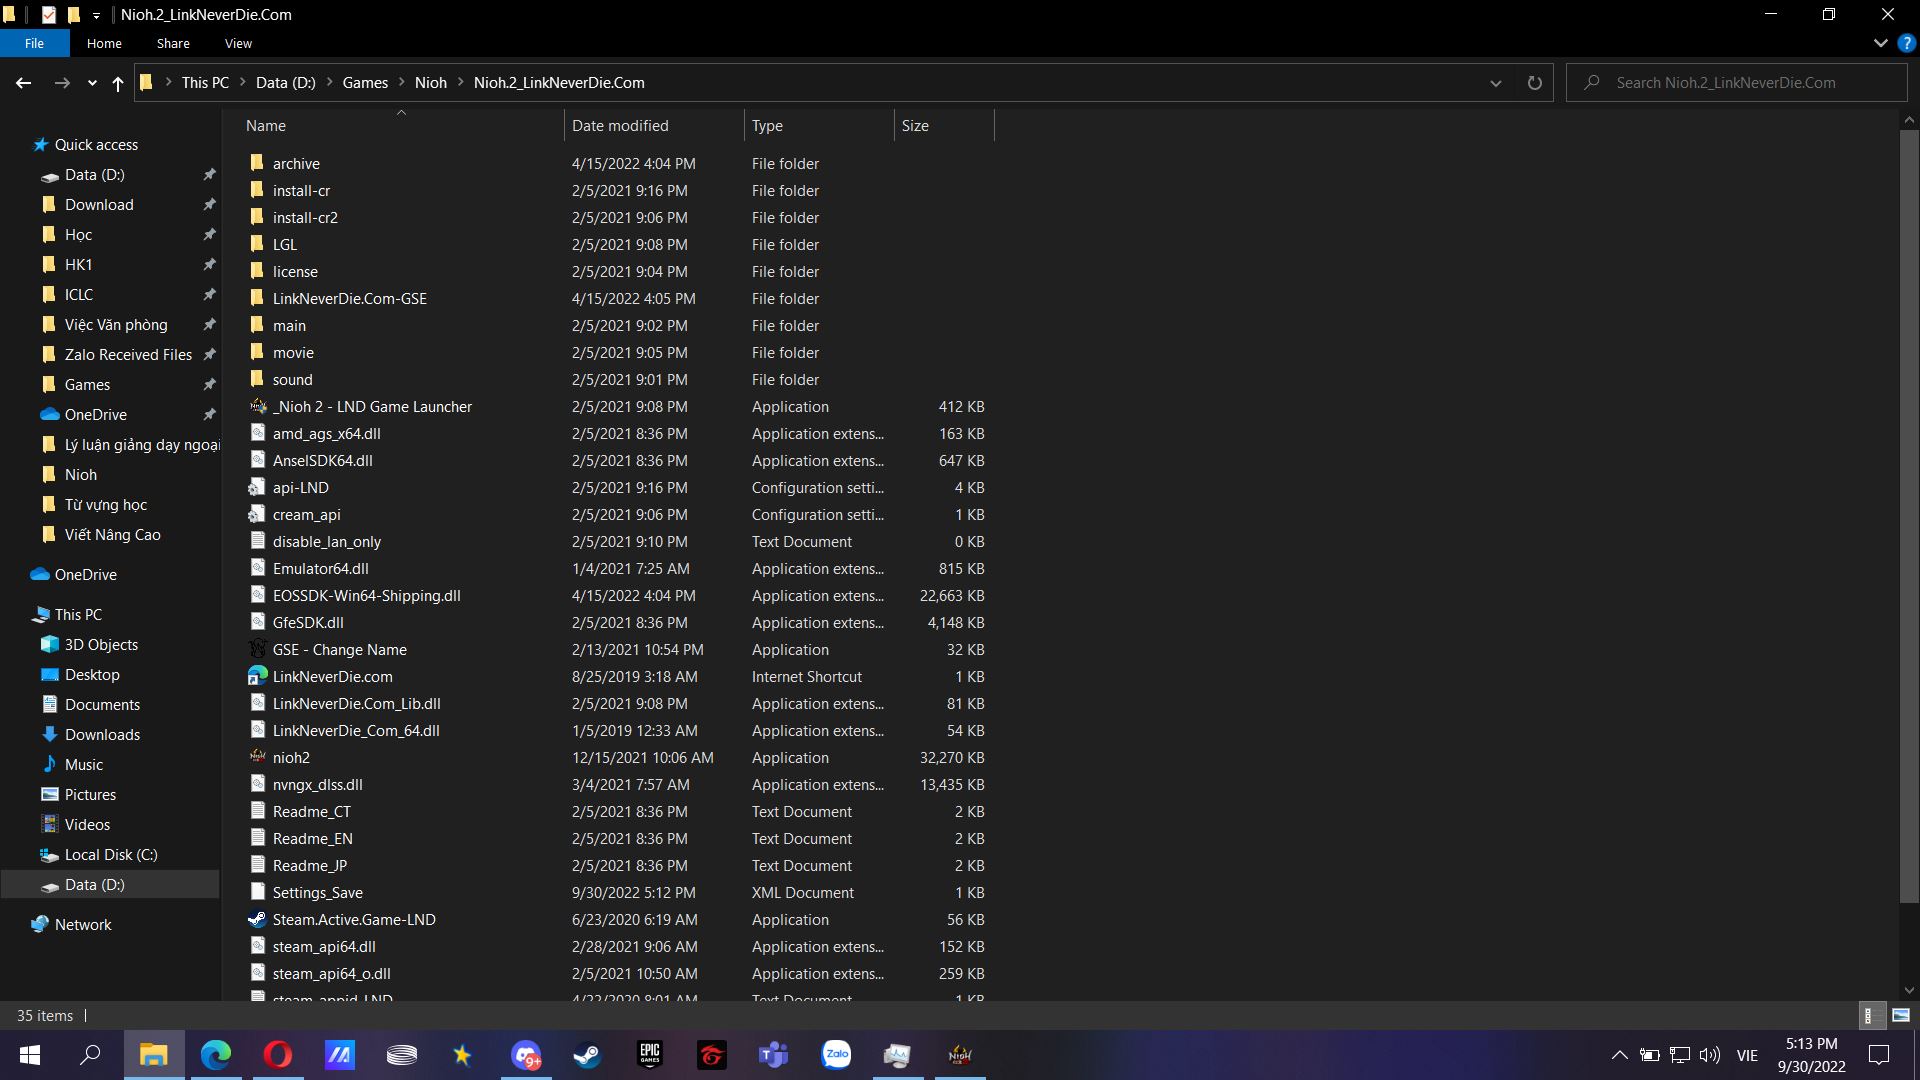
Task: Expand breadcrumb chevron after This PC
Action: pyautogui.click(x=243, y=83)
